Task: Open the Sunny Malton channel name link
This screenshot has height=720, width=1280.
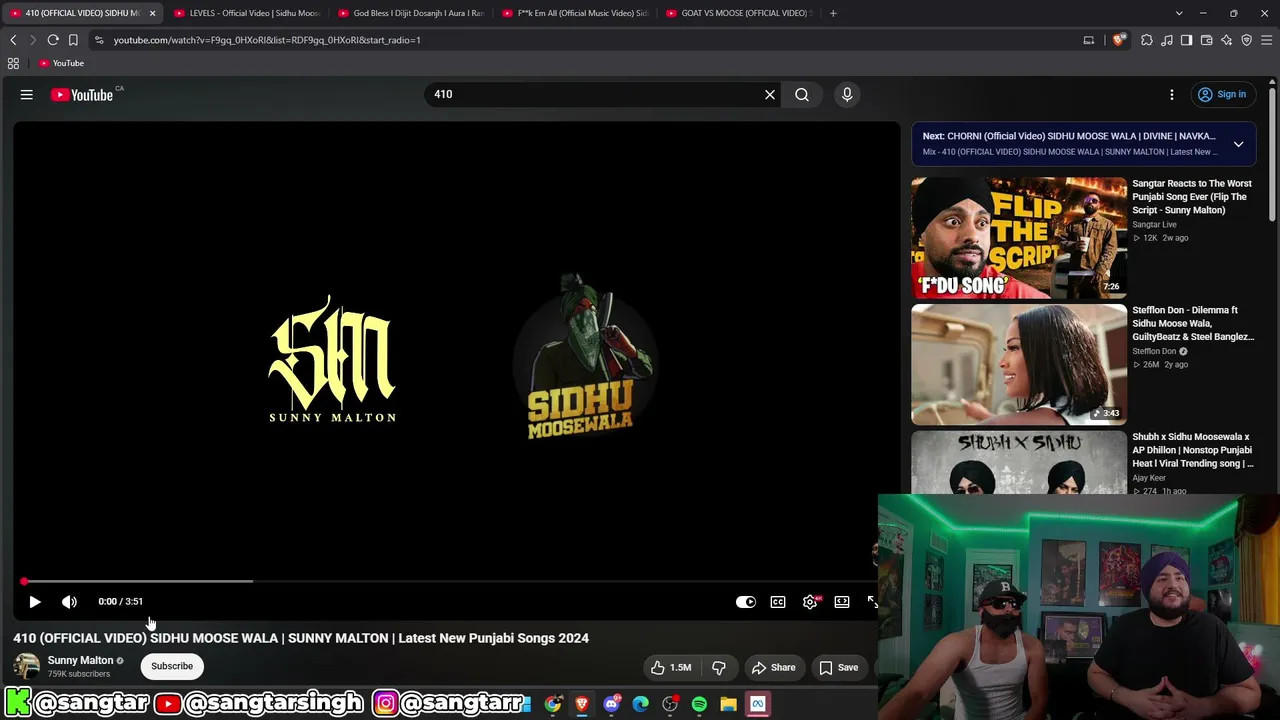Action: (x=81, y=660)
